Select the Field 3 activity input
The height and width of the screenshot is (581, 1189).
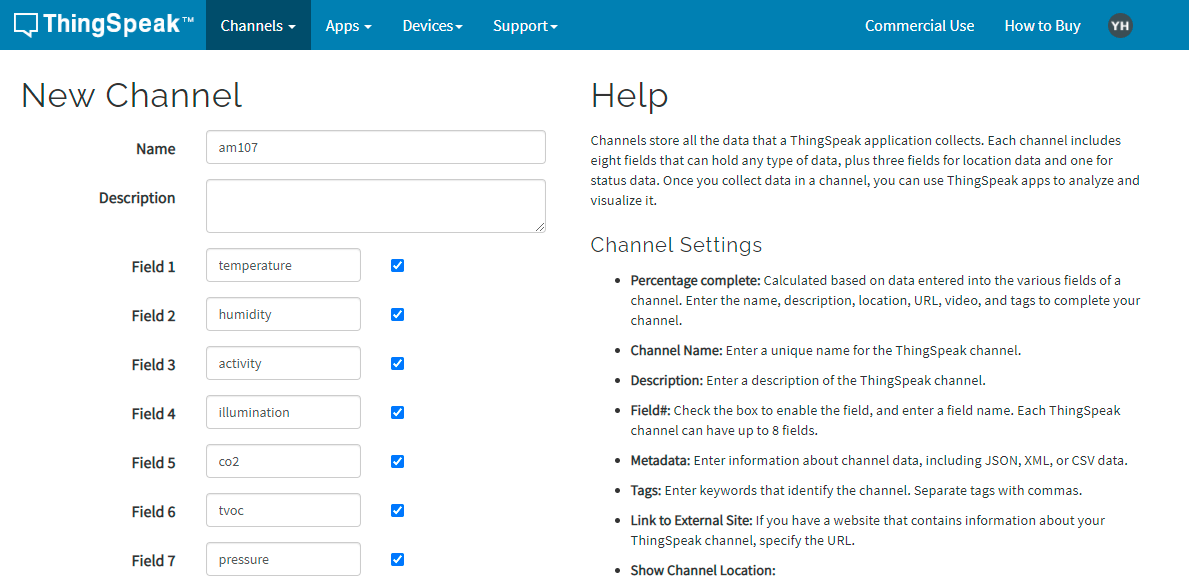click(284, 363)
